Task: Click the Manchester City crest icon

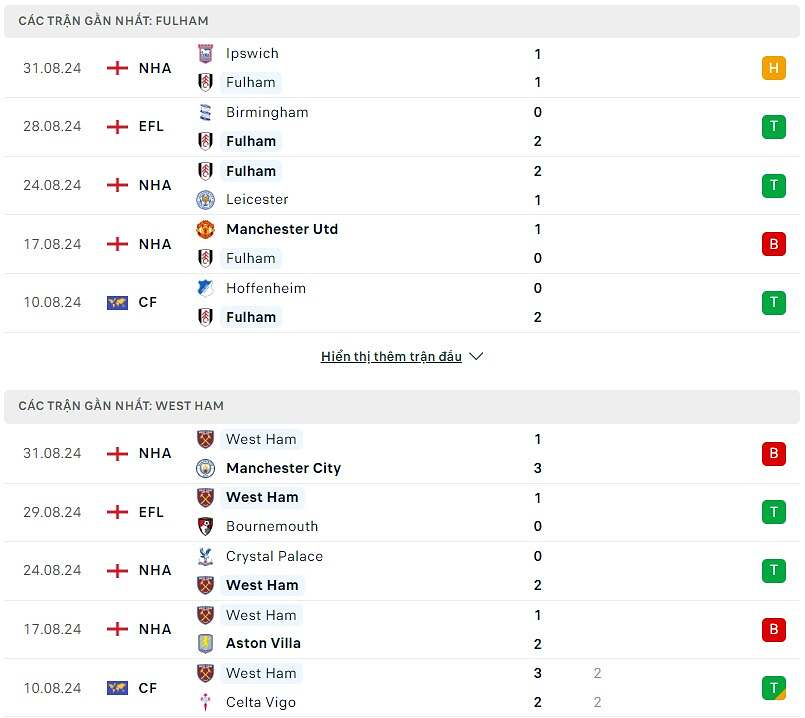Action: tap(205, 468)
